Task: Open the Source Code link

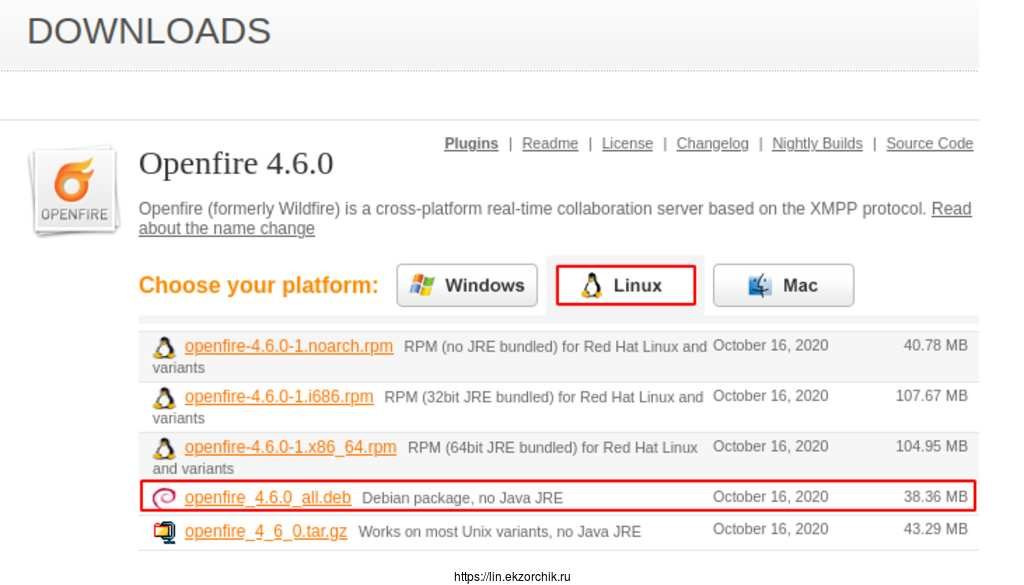Action: point(929,144)
